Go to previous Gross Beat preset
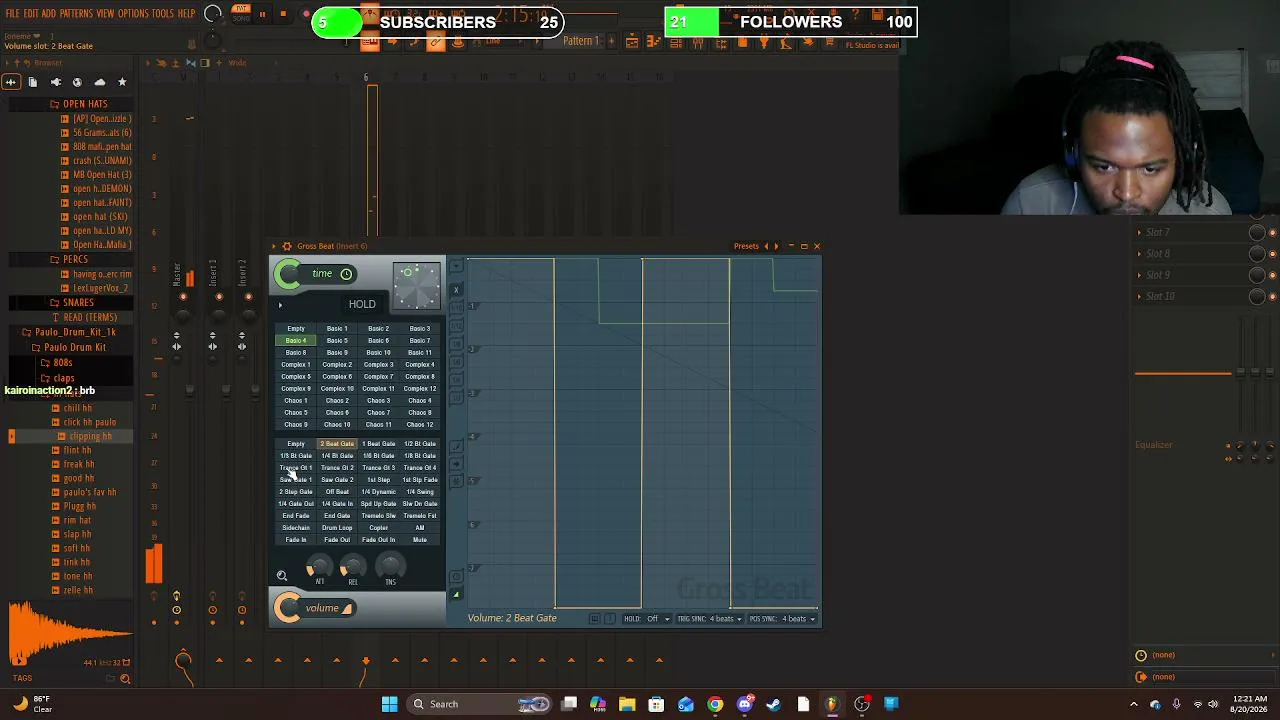This screenshot has width=1280, height=720. [x=766, y=246]
